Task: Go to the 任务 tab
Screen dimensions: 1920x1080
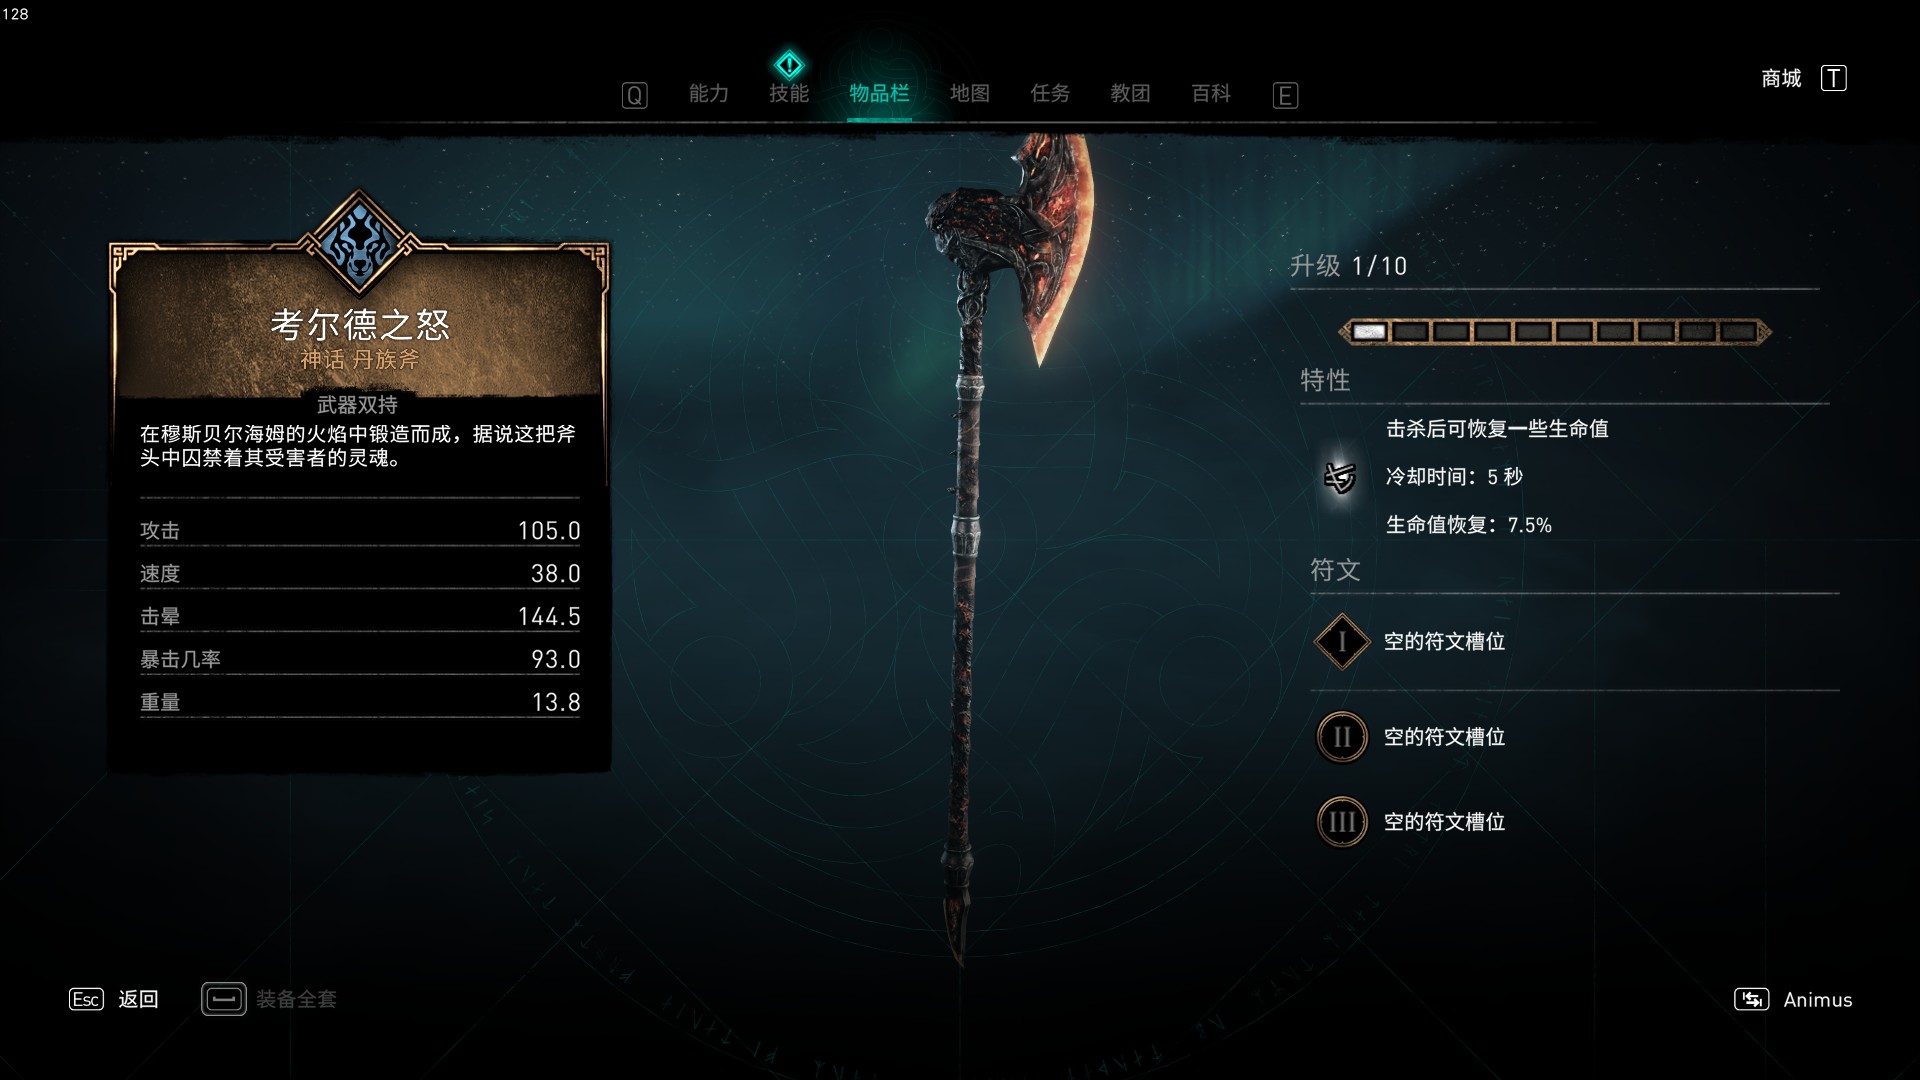Action: tap(1050, 93)
